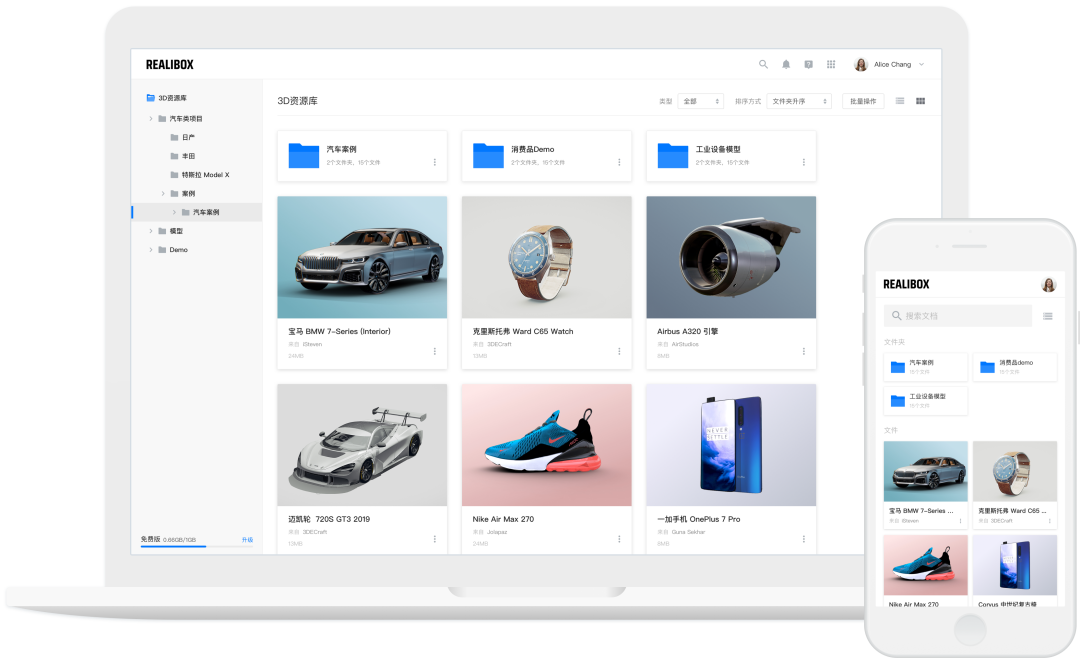Open more options on 消费品Demo folder card

[x=619, y=162]
